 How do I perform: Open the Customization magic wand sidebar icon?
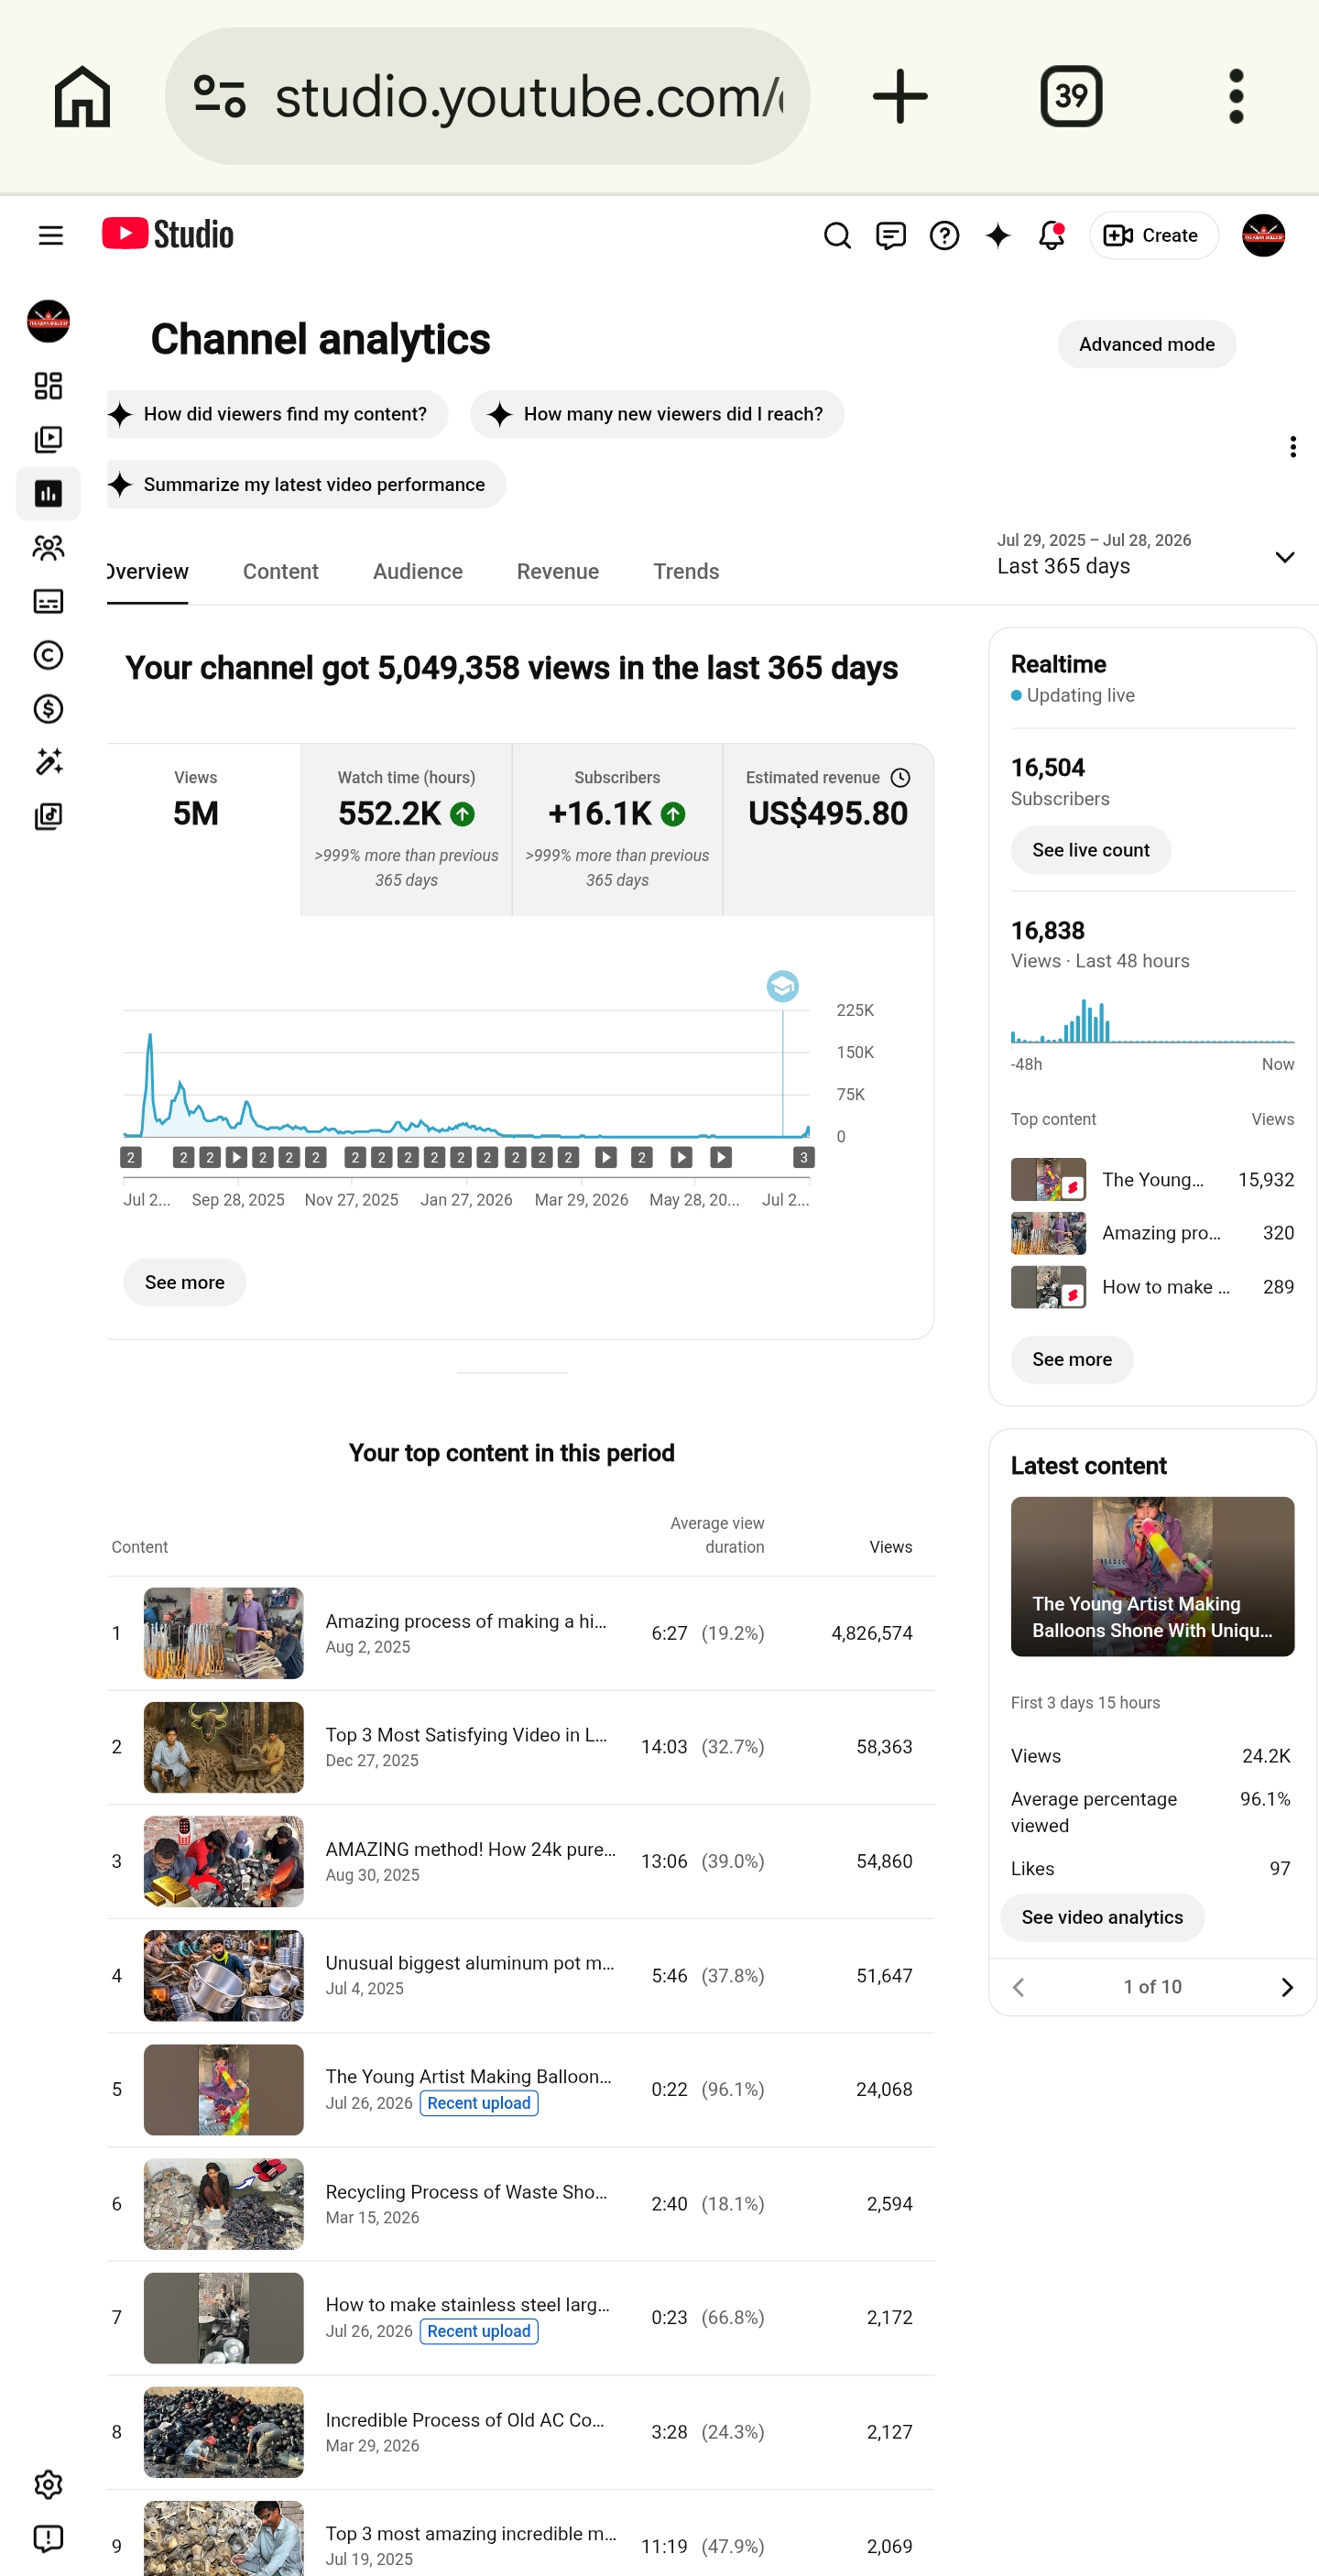click(48, 762)
